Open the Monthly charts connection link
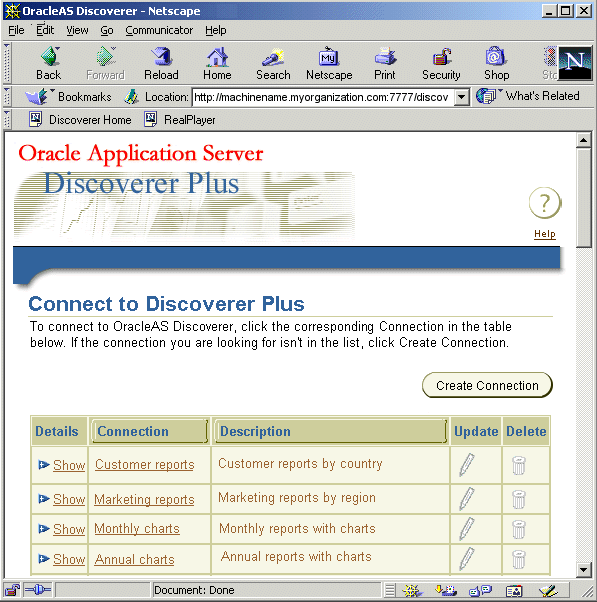This screenshot has height=602, width=597. (137, 529)
